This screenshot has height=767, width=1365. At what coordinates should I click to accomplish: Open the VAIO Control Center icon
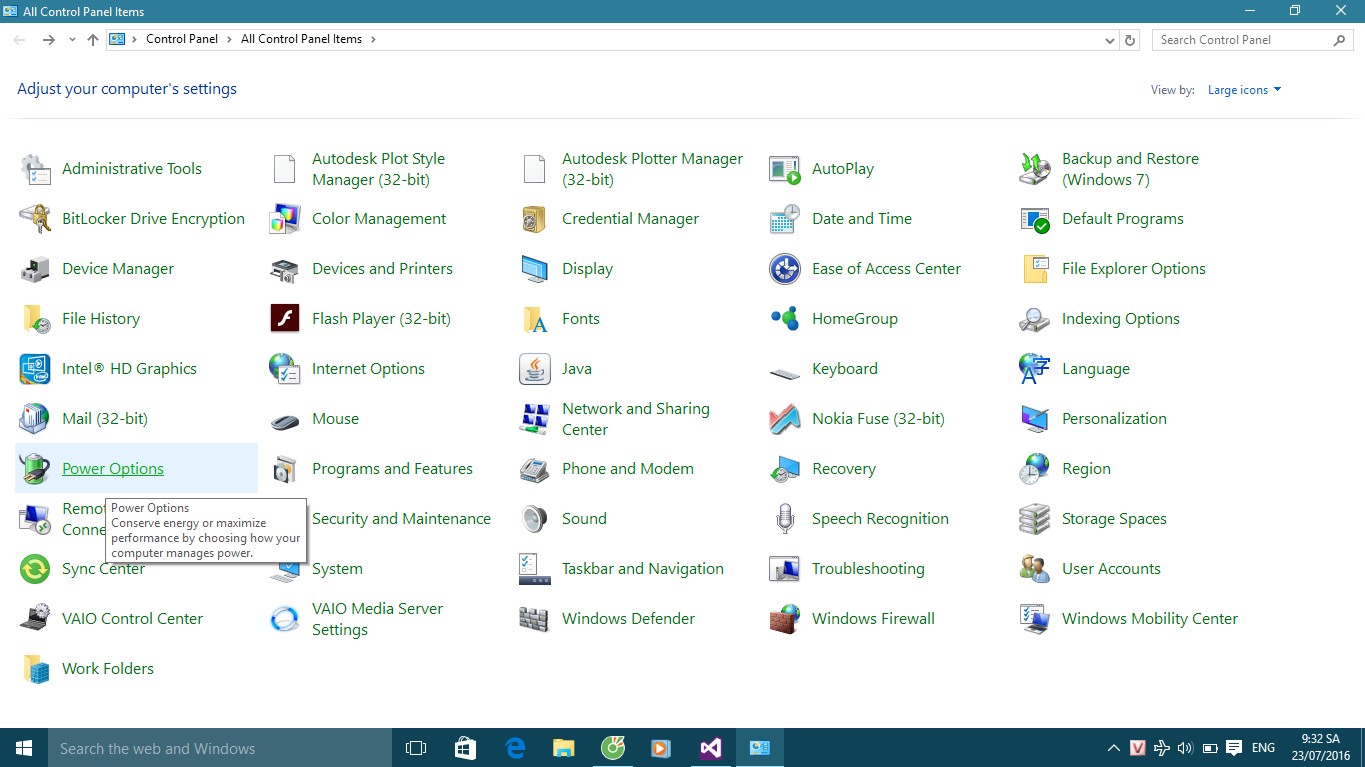(x=35, y=619)
